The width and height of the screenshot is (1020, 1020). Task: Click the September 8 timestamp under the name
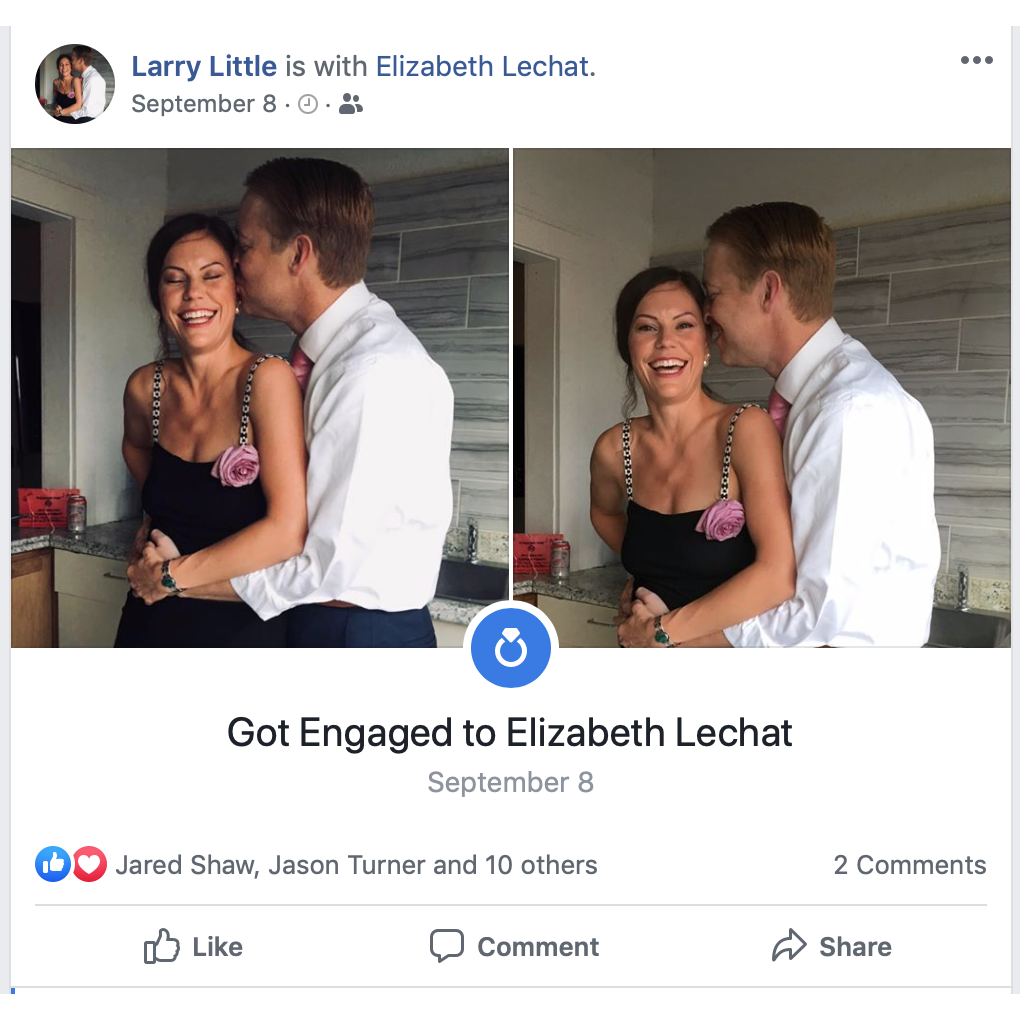pyautogui.click(x=204, y=103)
